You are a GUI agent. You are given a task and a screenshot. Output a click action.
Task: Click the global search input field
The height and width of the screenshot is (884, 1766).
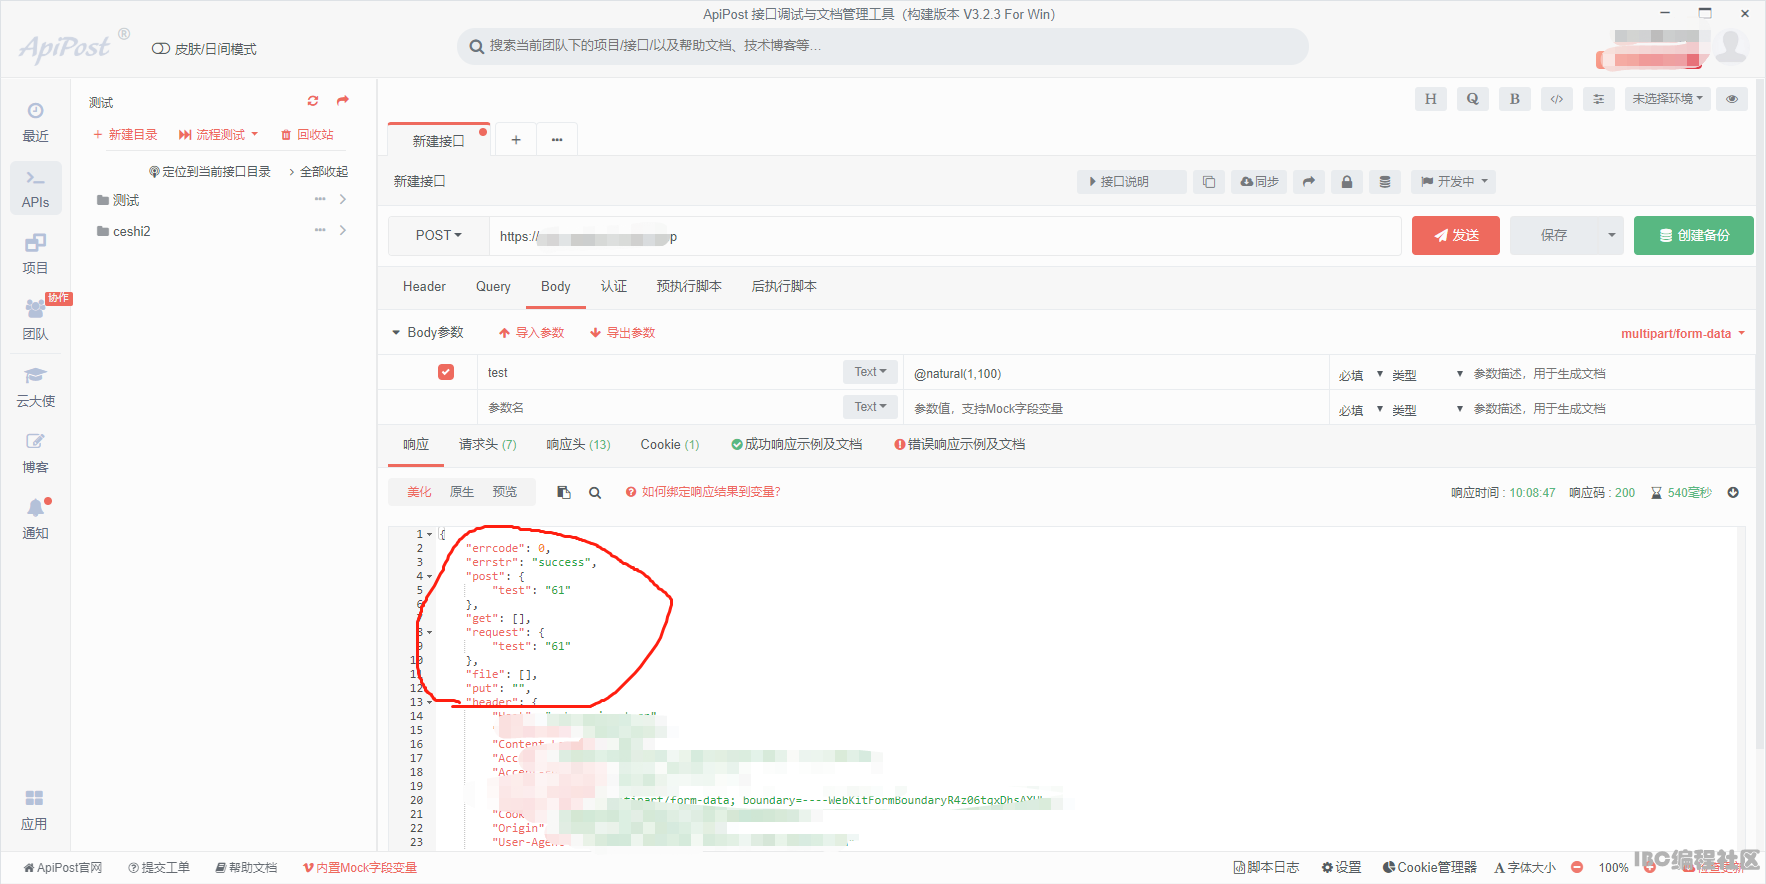883,46
